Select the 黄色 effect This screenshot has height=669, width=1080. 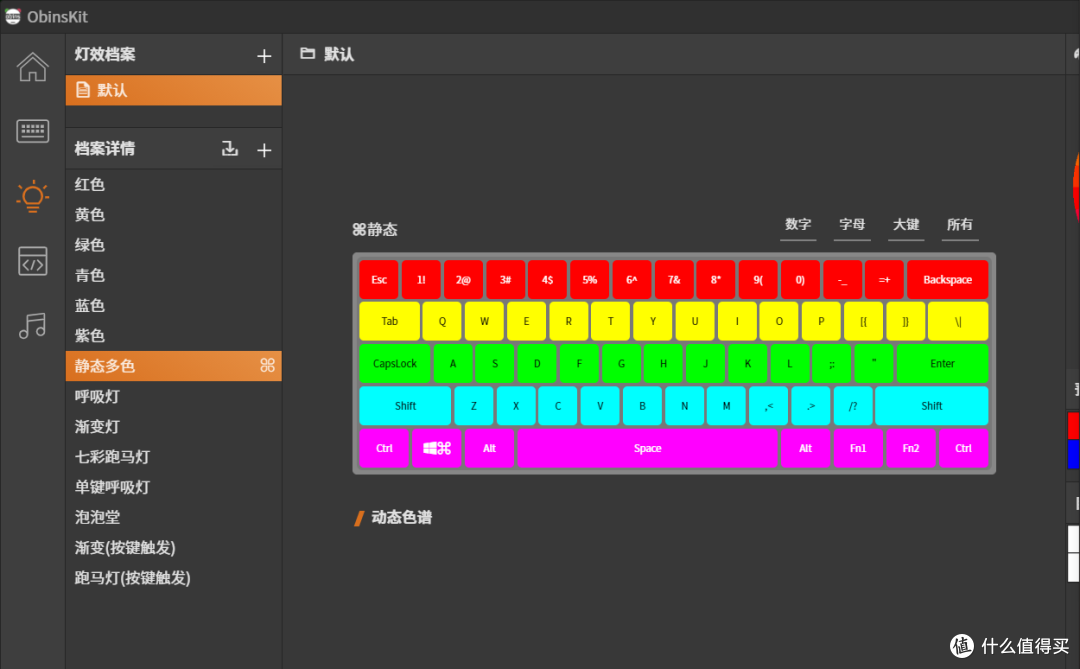pyautogui.click(x=174, y=214)
